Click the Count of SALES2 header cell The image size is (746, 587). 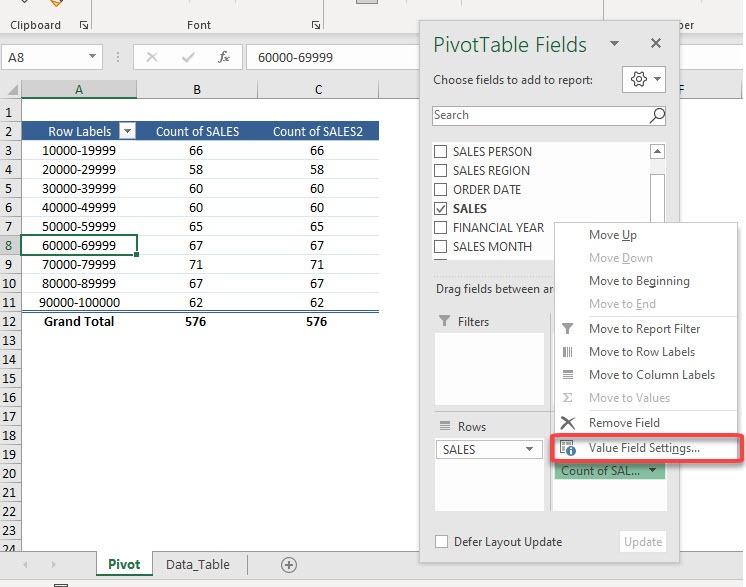tap(318, 131)
